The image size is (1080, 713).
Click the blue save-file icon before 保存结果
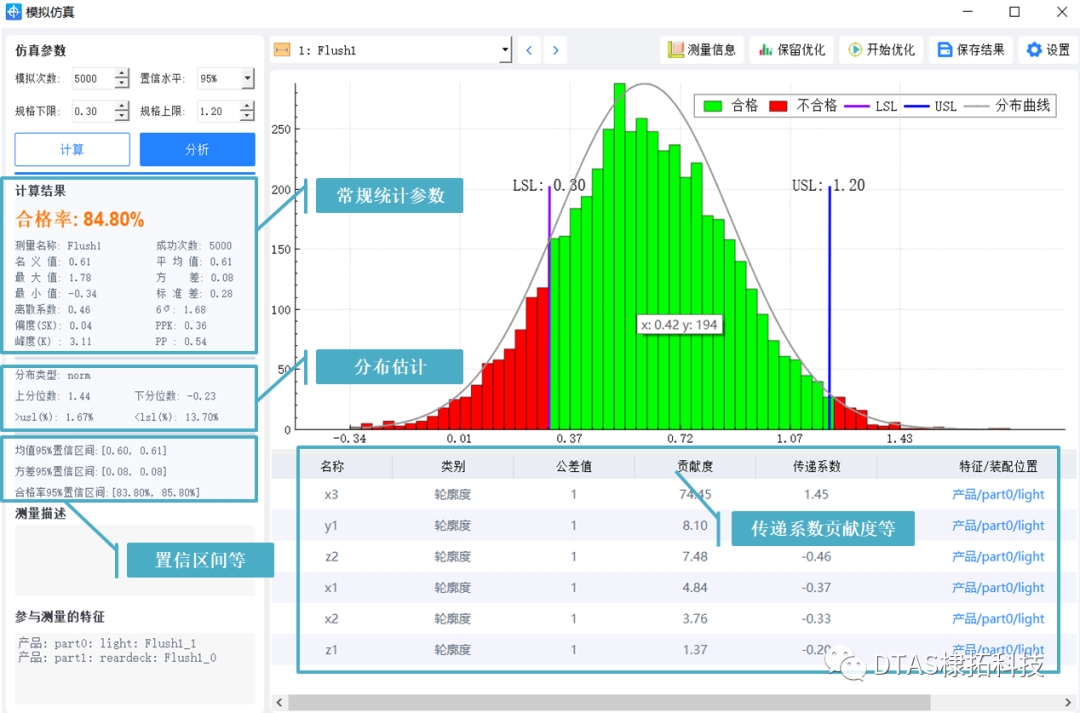pos(945,49)
